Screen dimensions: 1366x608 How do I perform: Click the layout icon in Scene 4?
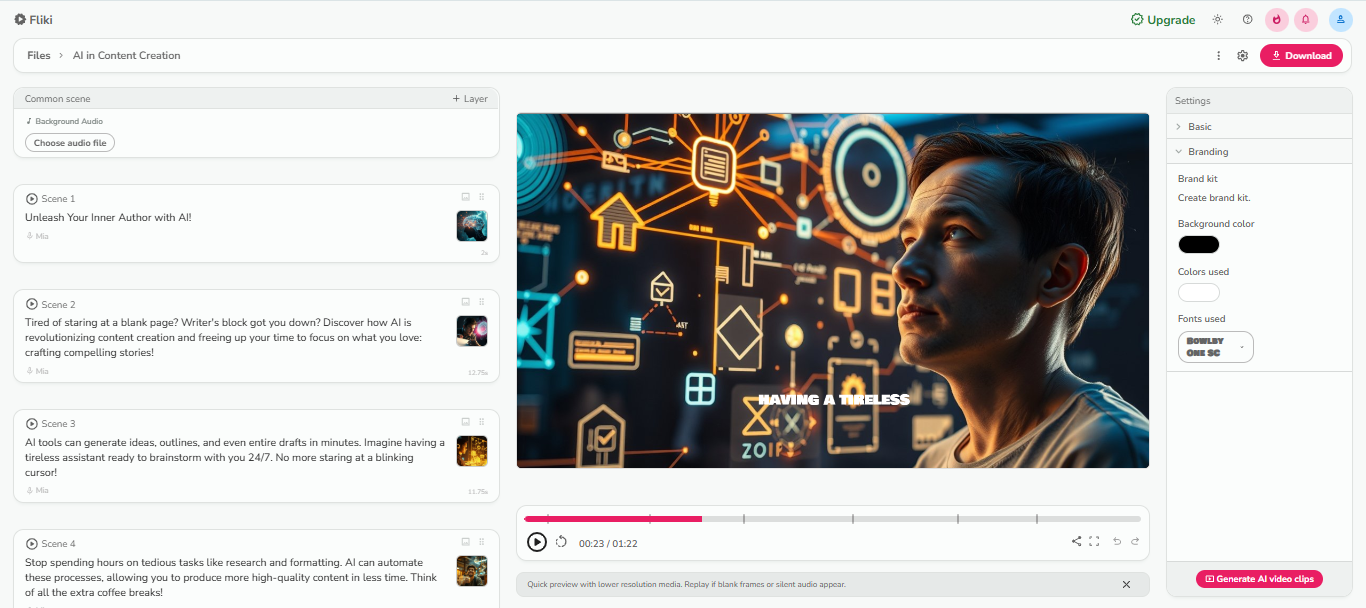click(x=465, y=542)
